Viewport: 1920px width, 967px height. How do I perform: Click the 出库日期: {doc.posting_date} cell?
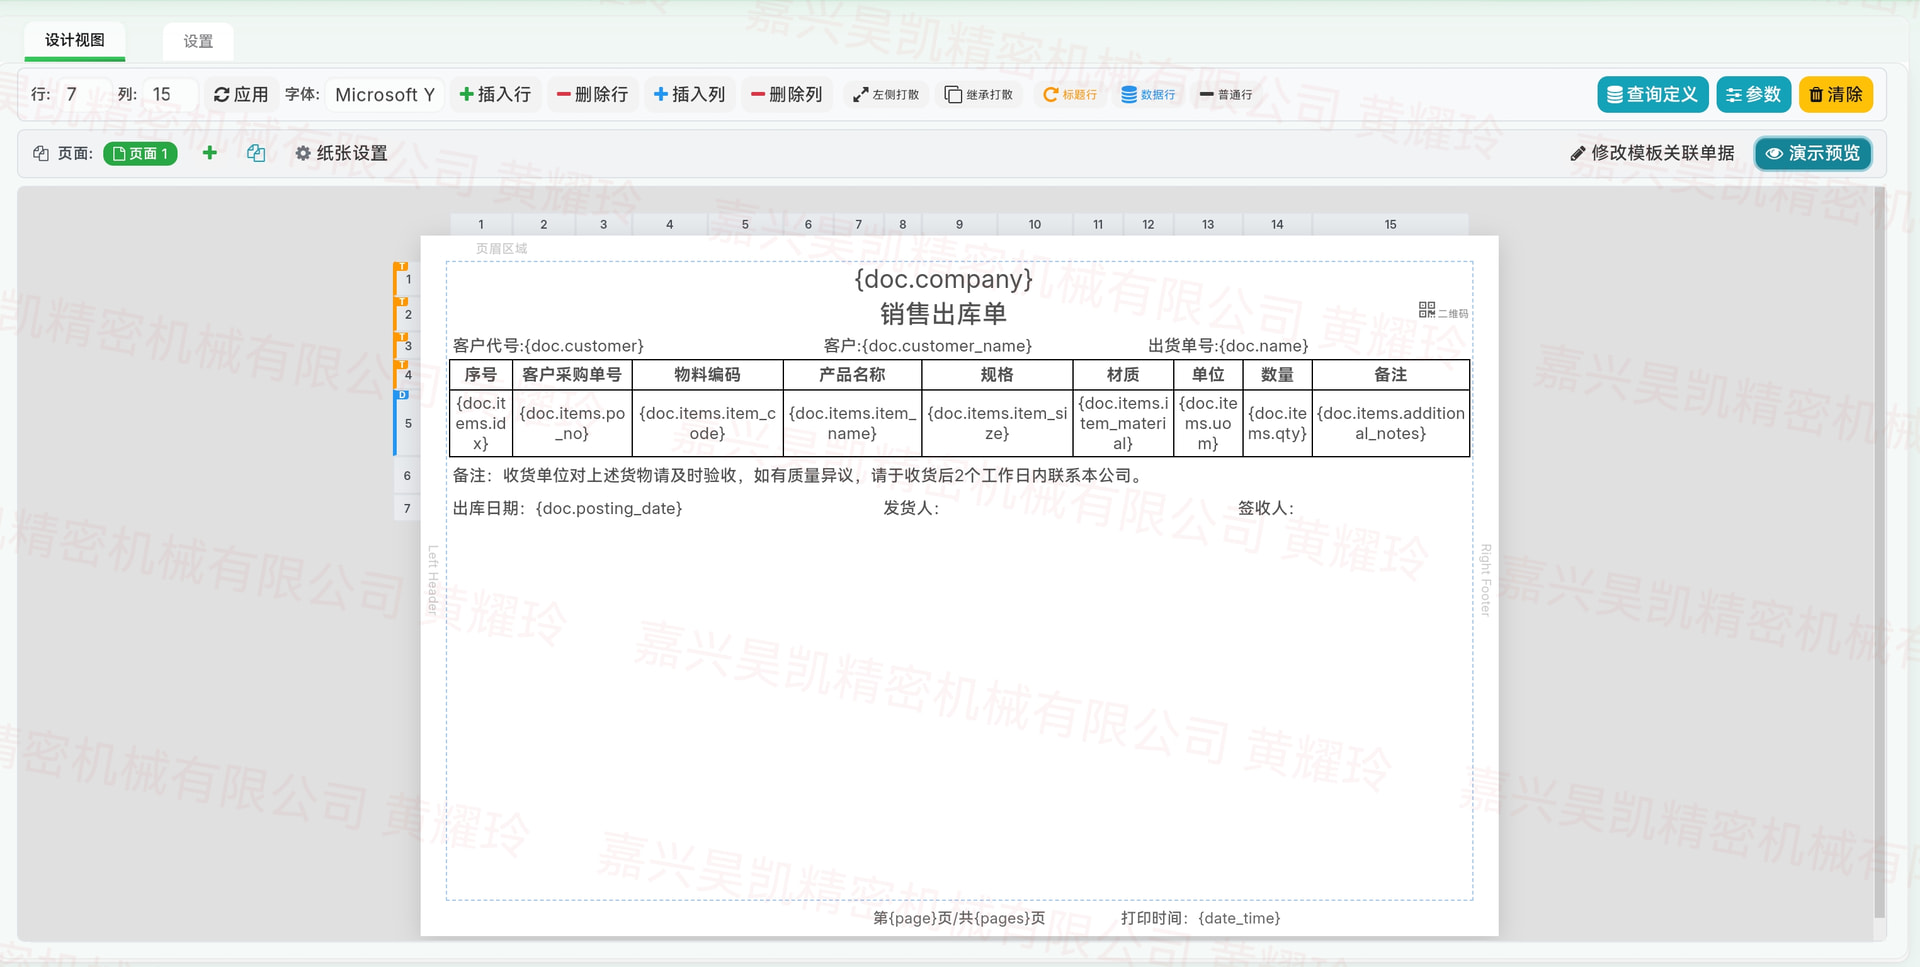[x=567, y=508]
